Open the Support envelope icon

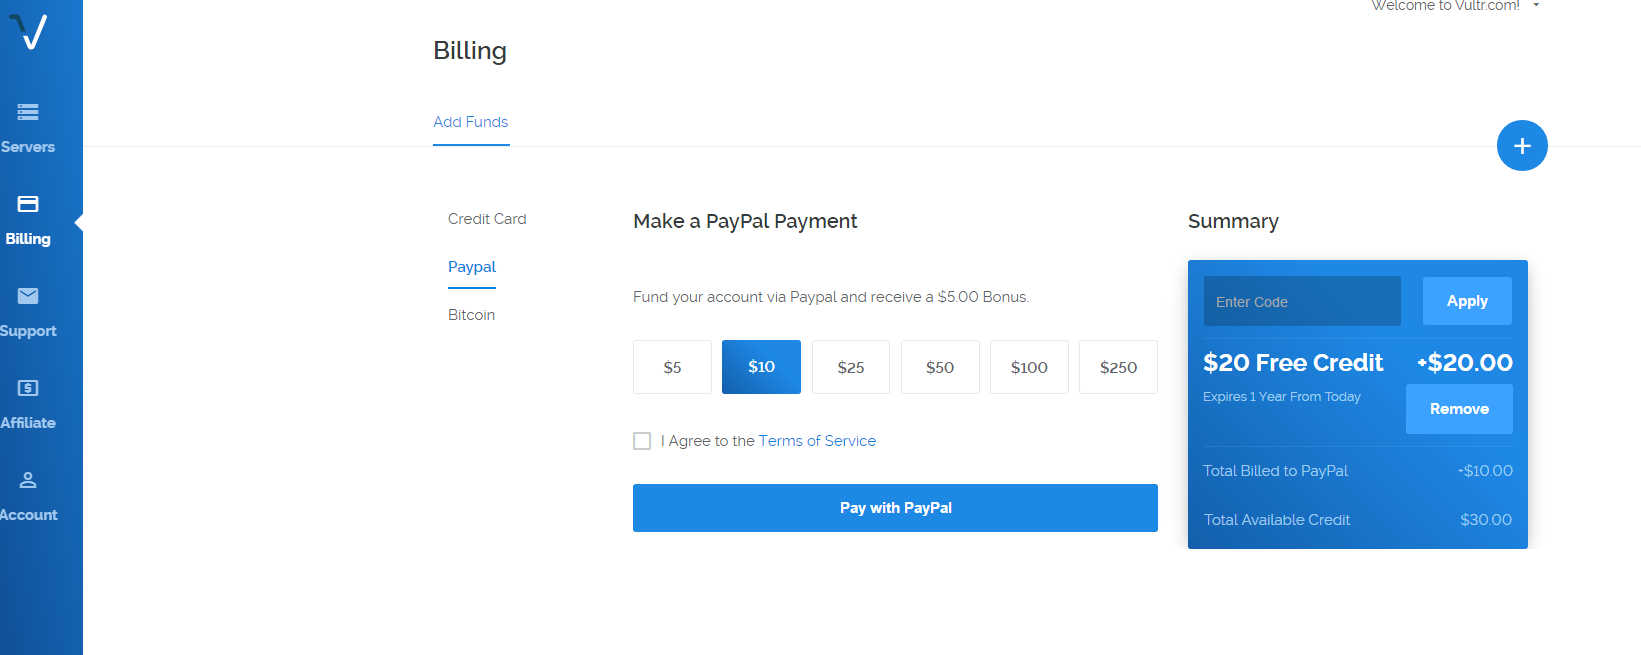click(x=28, y=296)
